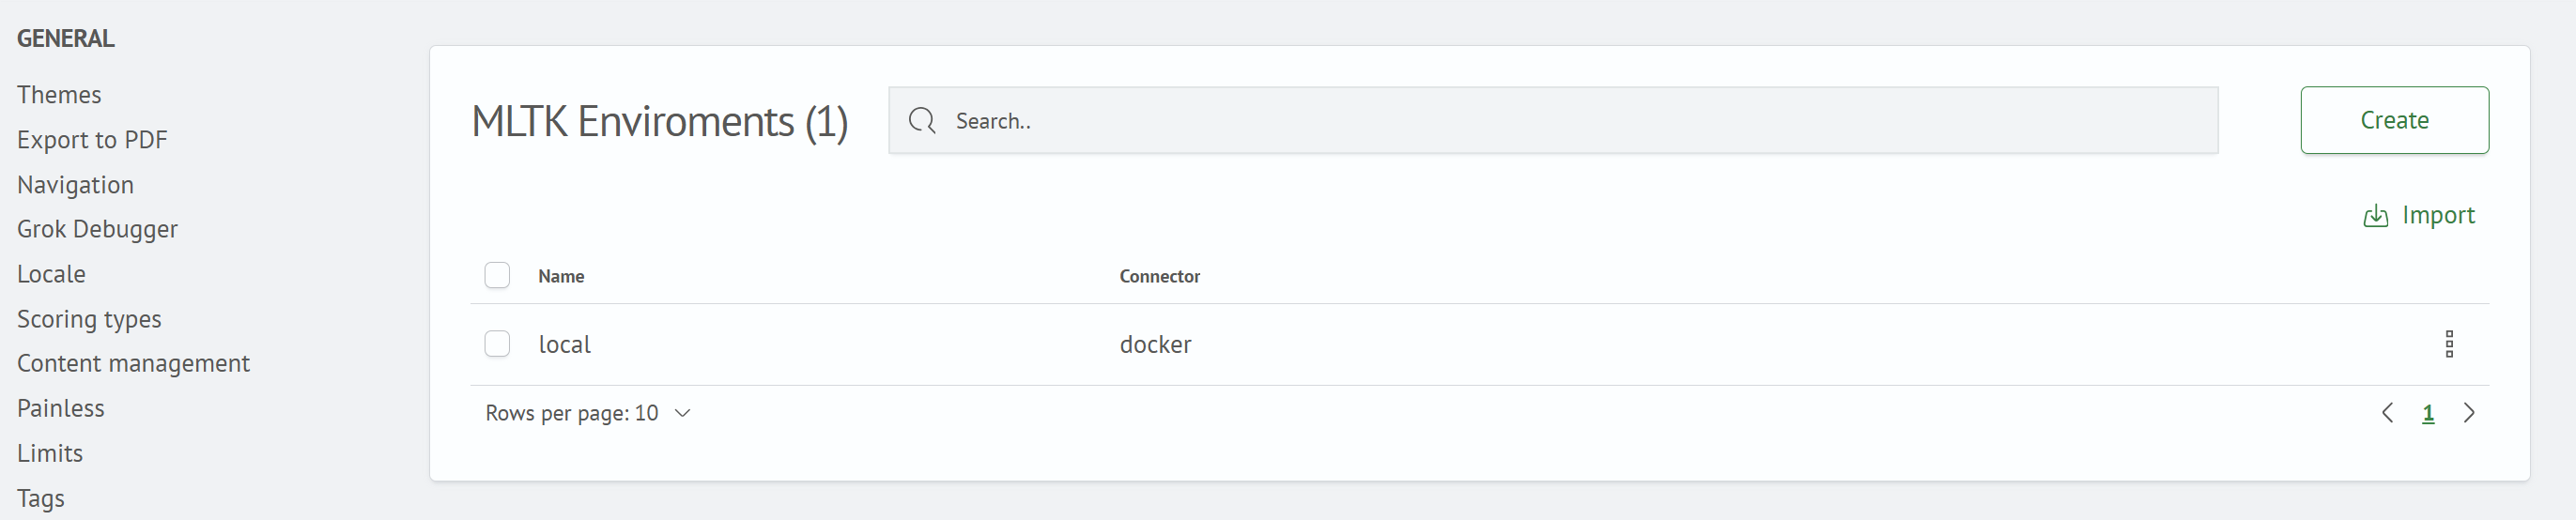
Task: Open Content management settings
Action: (133, 363)
